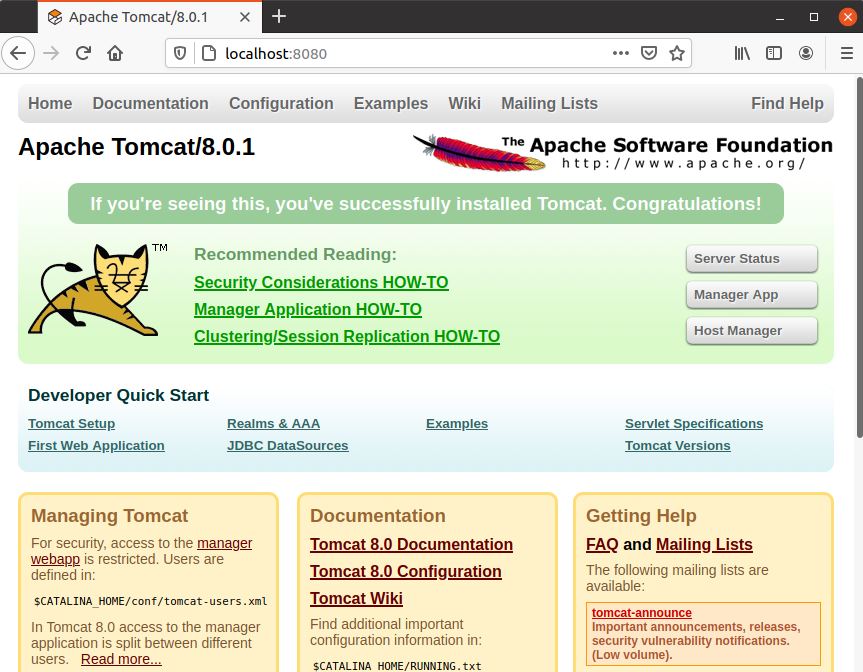Reload the current page

coord(83,53)
